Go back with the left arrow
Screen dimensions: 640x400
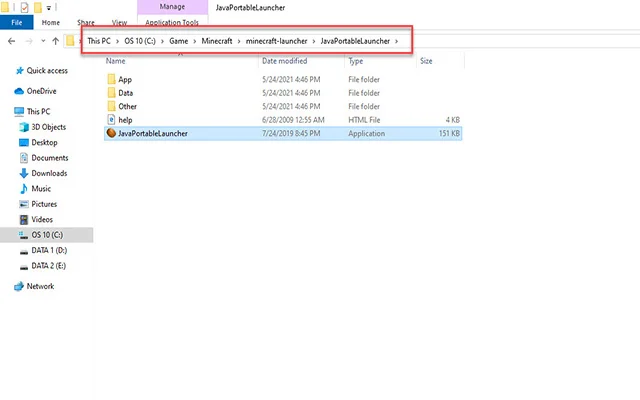(x=11, y=41)
